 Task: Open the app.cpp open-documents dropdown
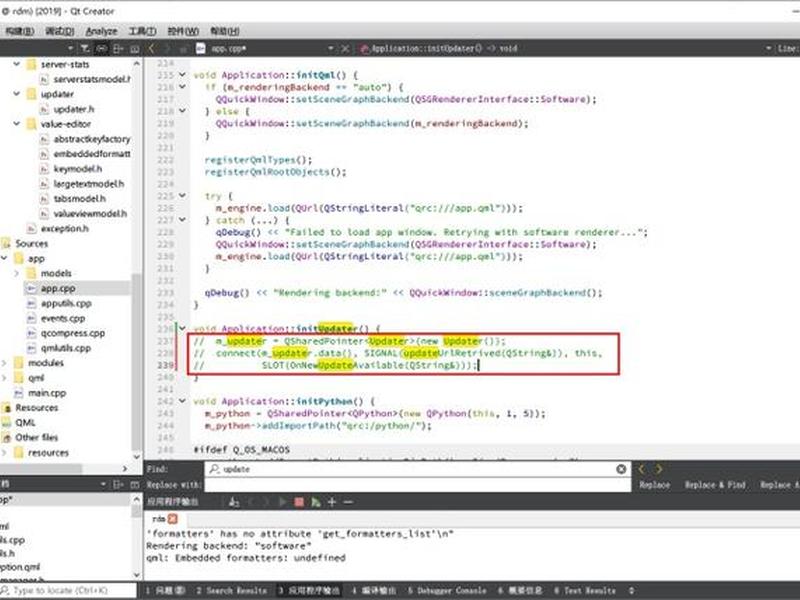coord(331,48)
